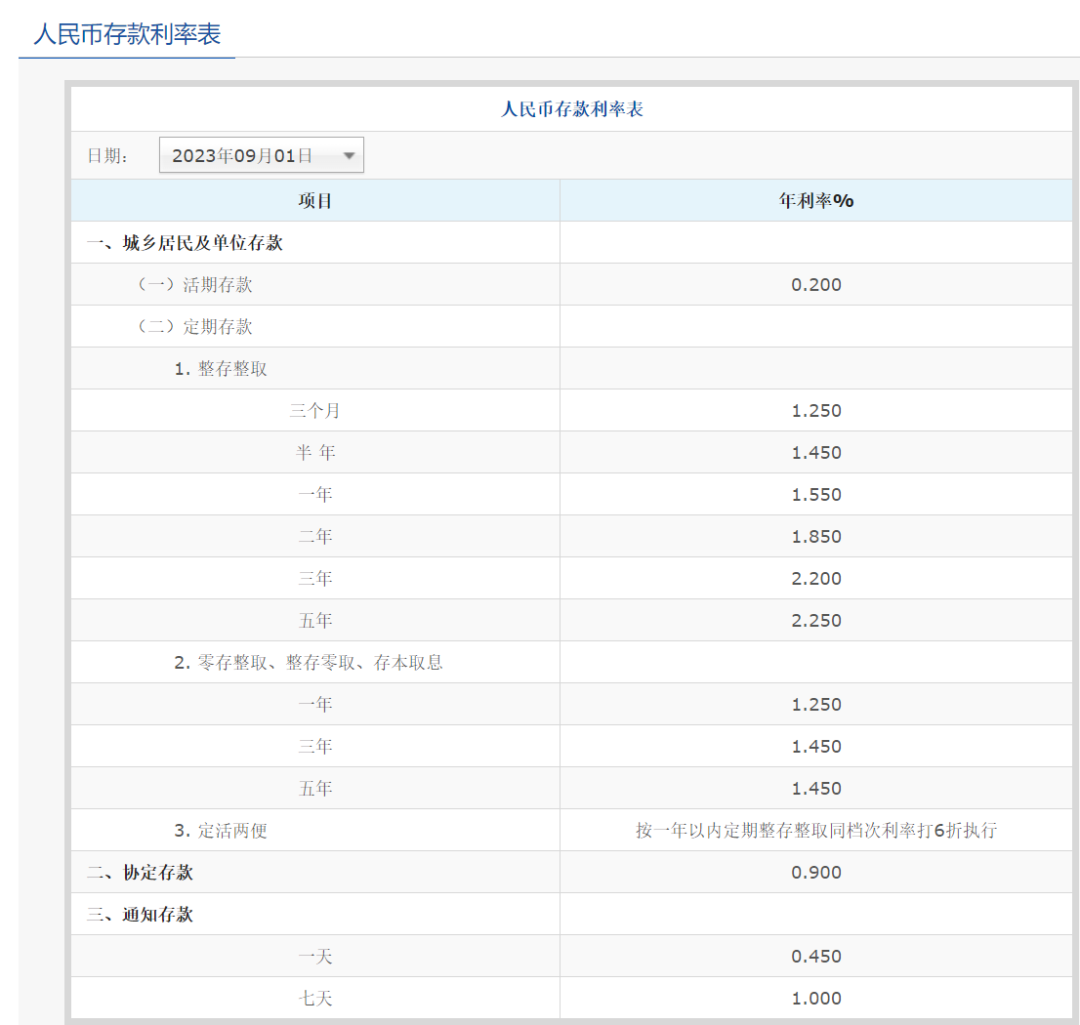
Task: Select the 人民币存款利率表 page tab
Action: click(127, 34)
